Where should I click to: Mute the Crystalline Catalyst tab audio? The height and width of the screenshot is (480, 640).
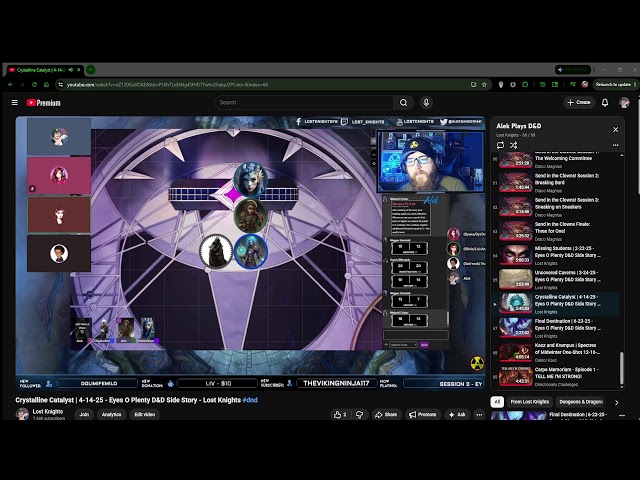[x=71, y=70]
